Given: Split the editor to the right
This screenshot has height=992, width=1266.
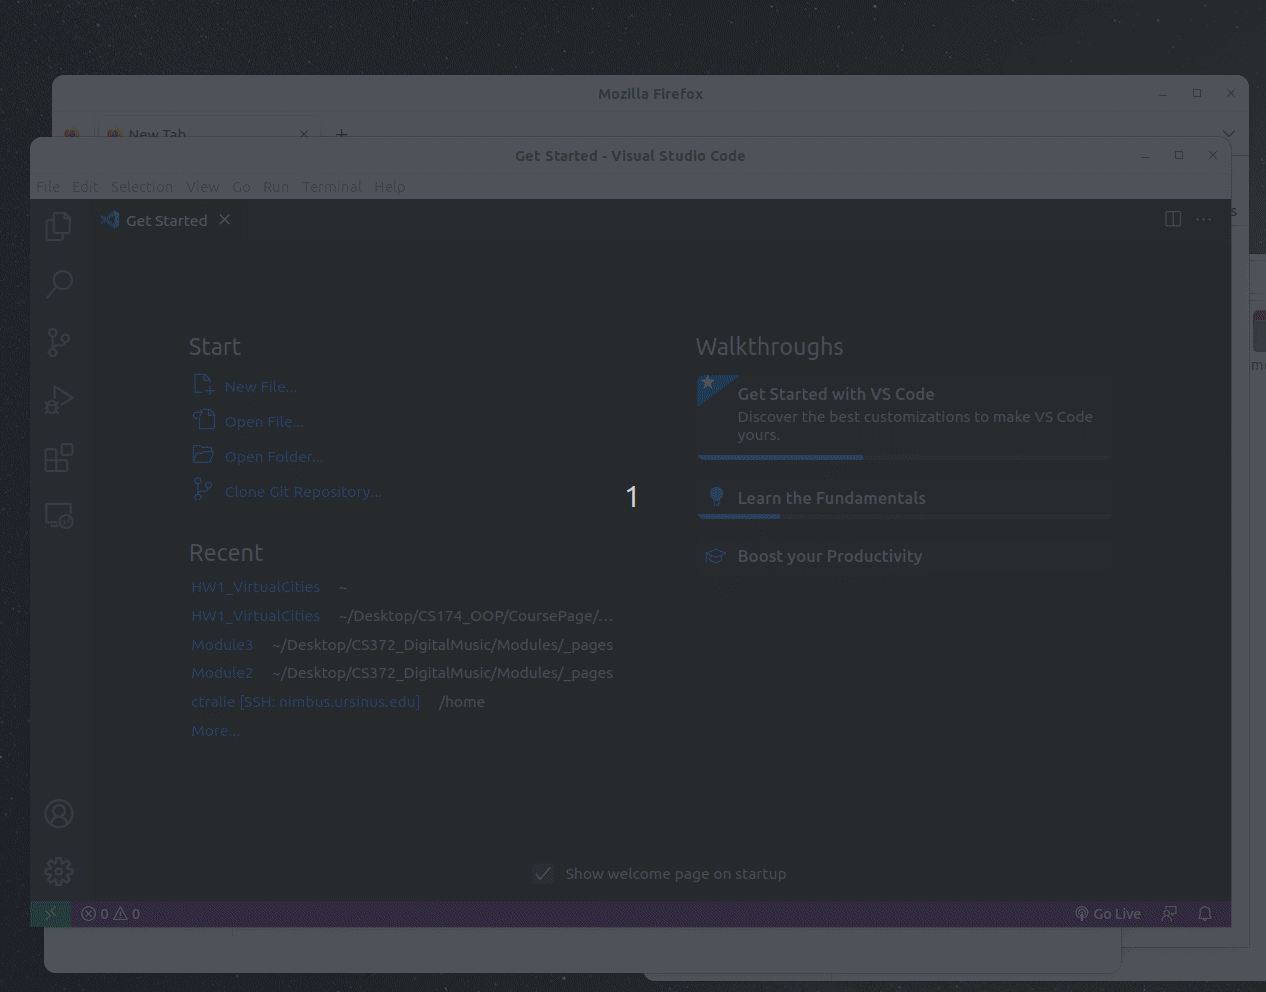Looking at the screenshot, I should coord(1173,219).
